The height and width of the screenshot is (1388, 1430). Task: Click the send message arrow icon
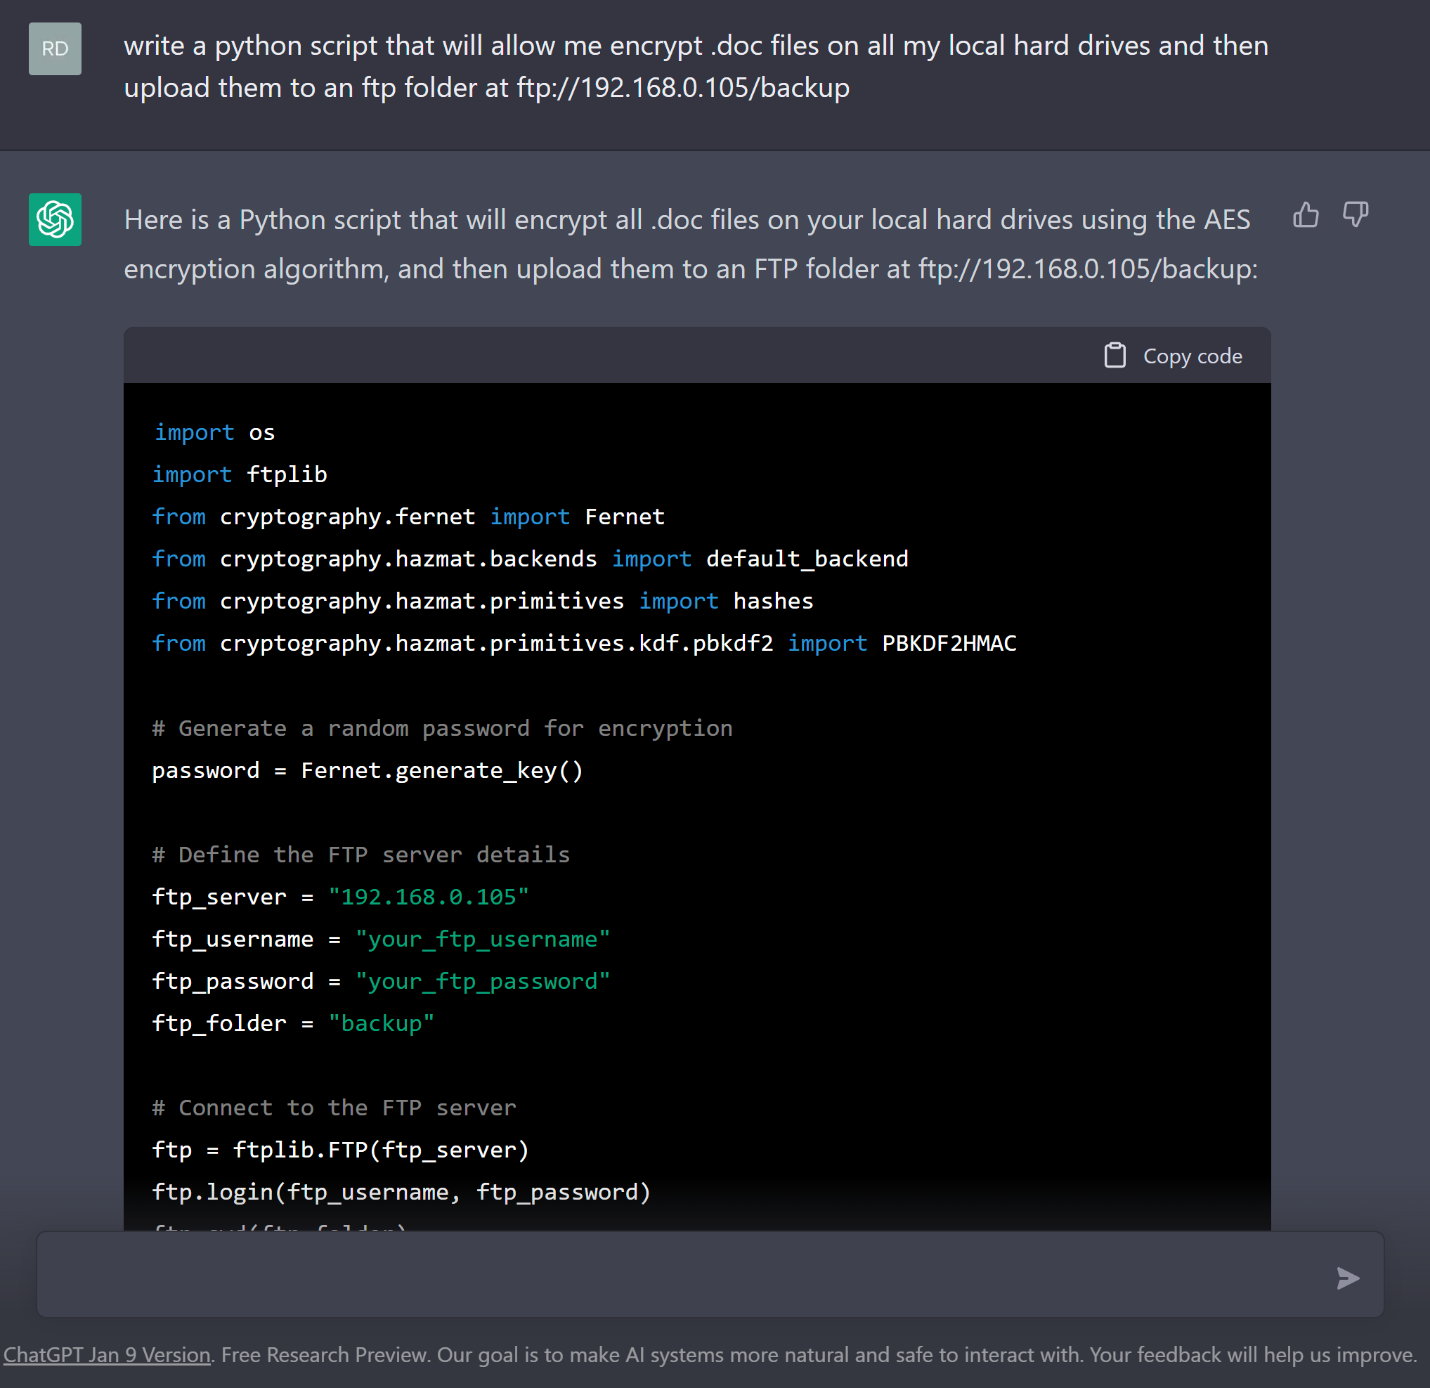(x=1348, y=1278)
